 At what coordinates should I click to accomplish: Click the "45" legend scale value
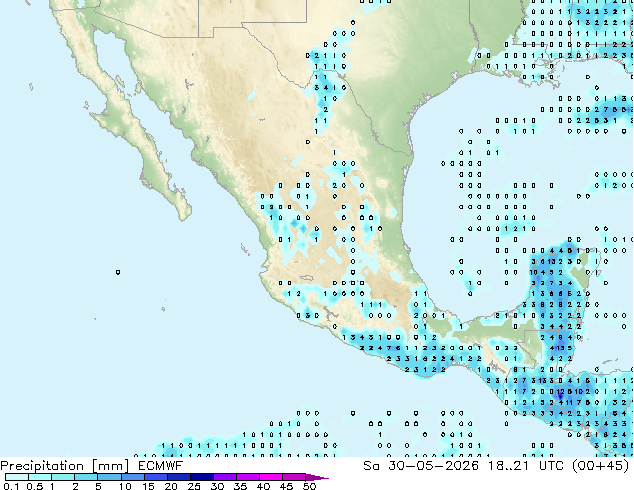pos(286,486)
